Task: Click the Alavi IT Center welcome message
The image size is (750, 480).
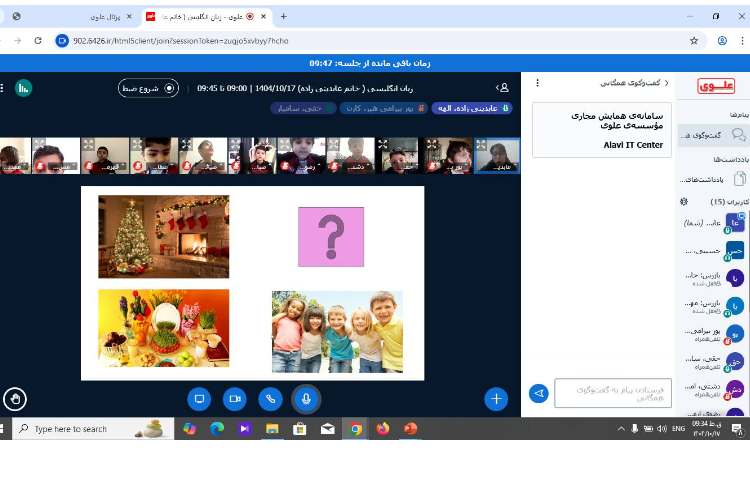Action: pos(602,130)
